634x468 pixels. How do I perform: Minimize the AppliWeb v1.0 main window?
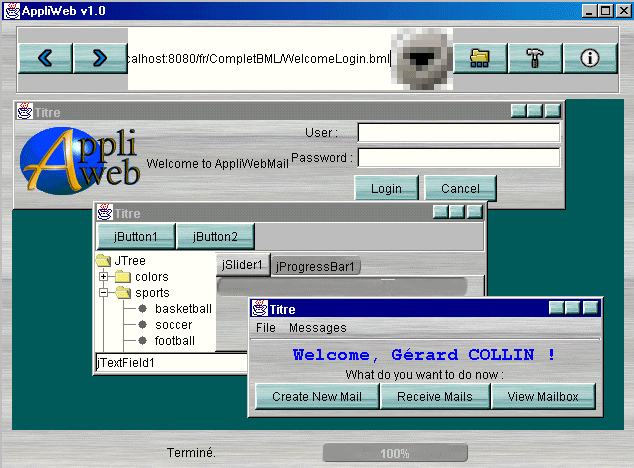[x=589, y=11]
